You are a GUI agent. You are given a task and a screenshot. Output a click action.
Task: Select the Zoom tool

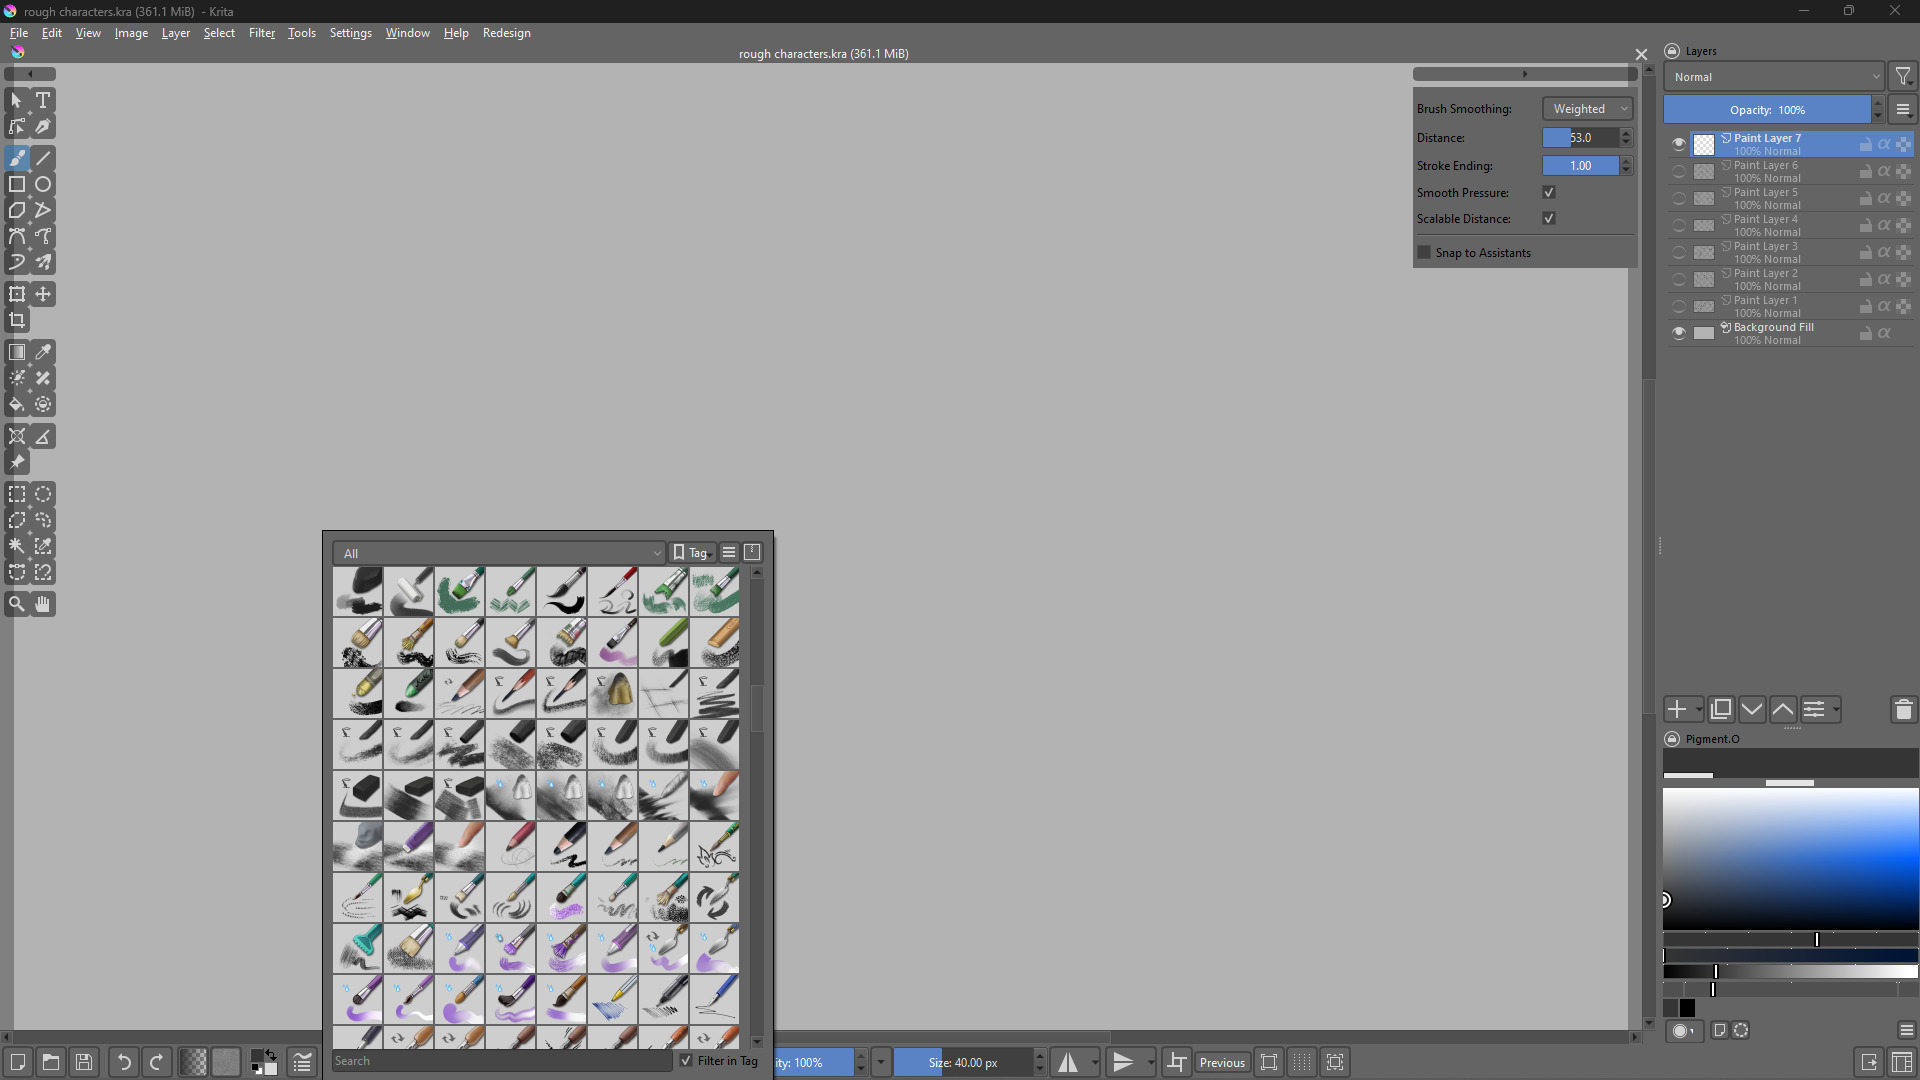[17, 604]
